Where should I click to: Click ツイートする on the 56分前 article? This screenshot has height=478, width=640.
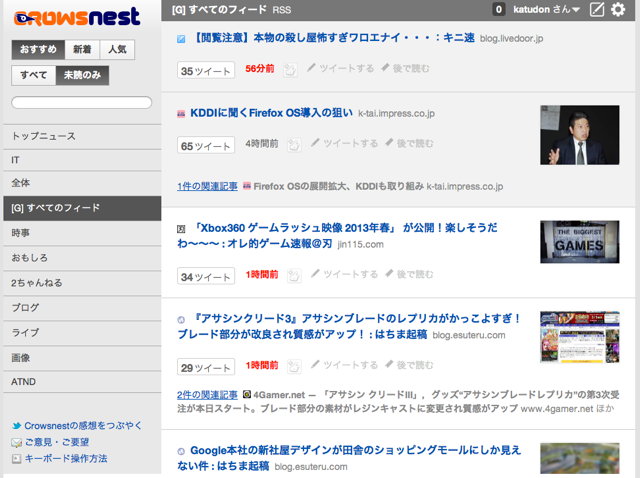coord(340,68)
